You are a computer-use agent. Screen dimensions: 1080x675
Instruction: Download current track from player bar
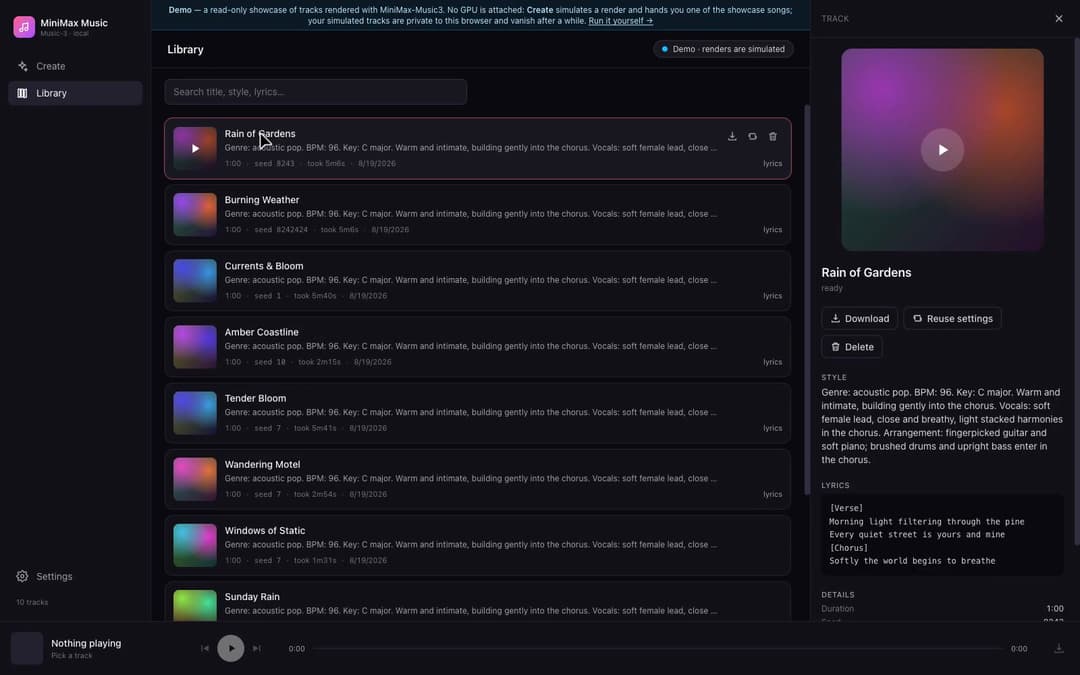(x=1059, y=648)
